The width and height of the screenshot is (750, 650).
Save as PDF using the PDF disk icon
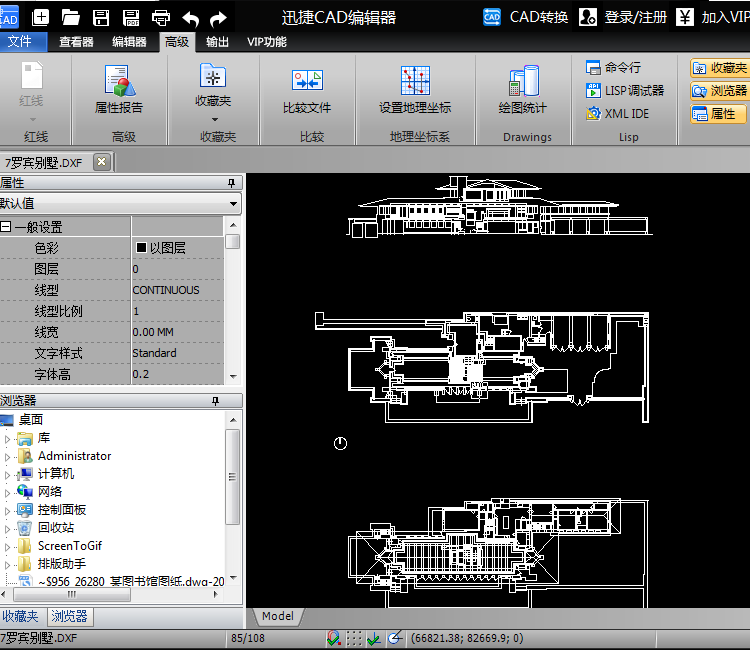coord(131,18)
